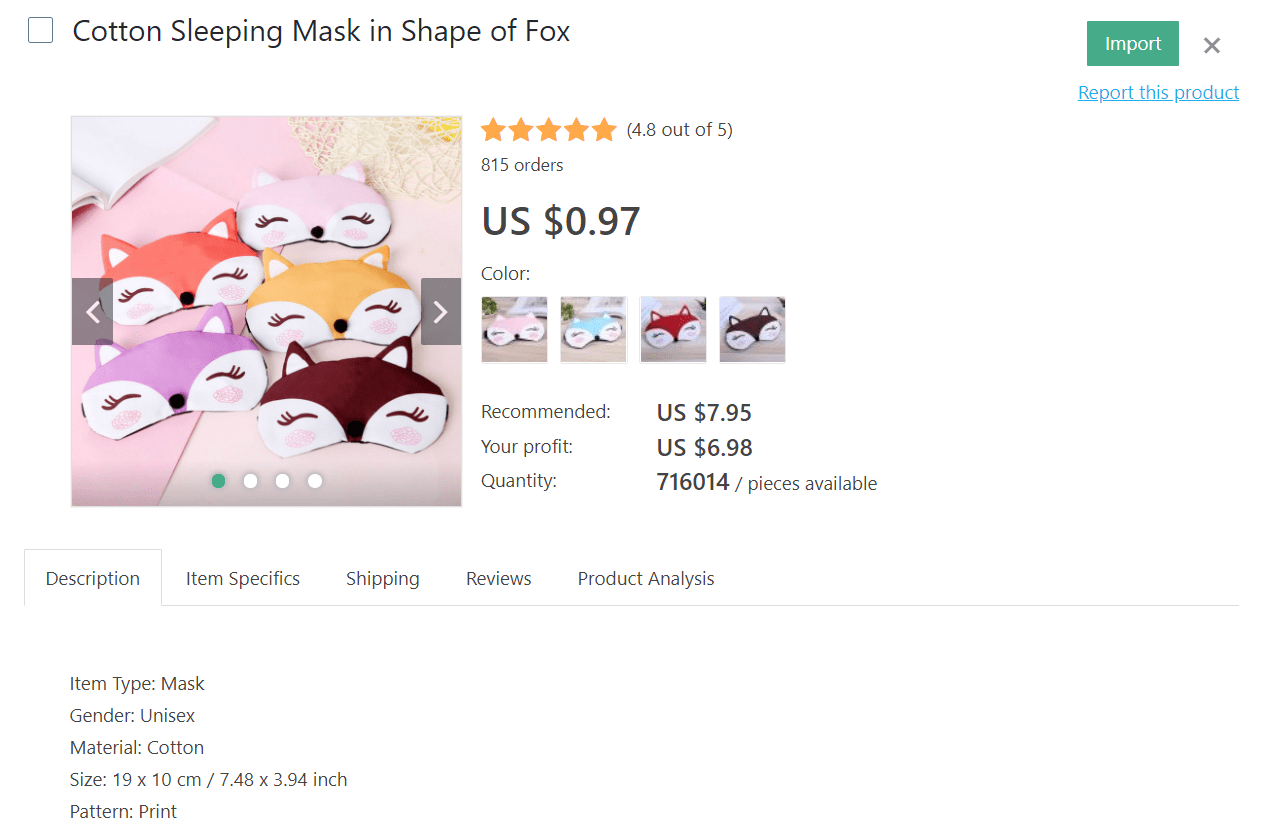Click the X to close the product view
1261x829 pixels.
point(1211,45)
